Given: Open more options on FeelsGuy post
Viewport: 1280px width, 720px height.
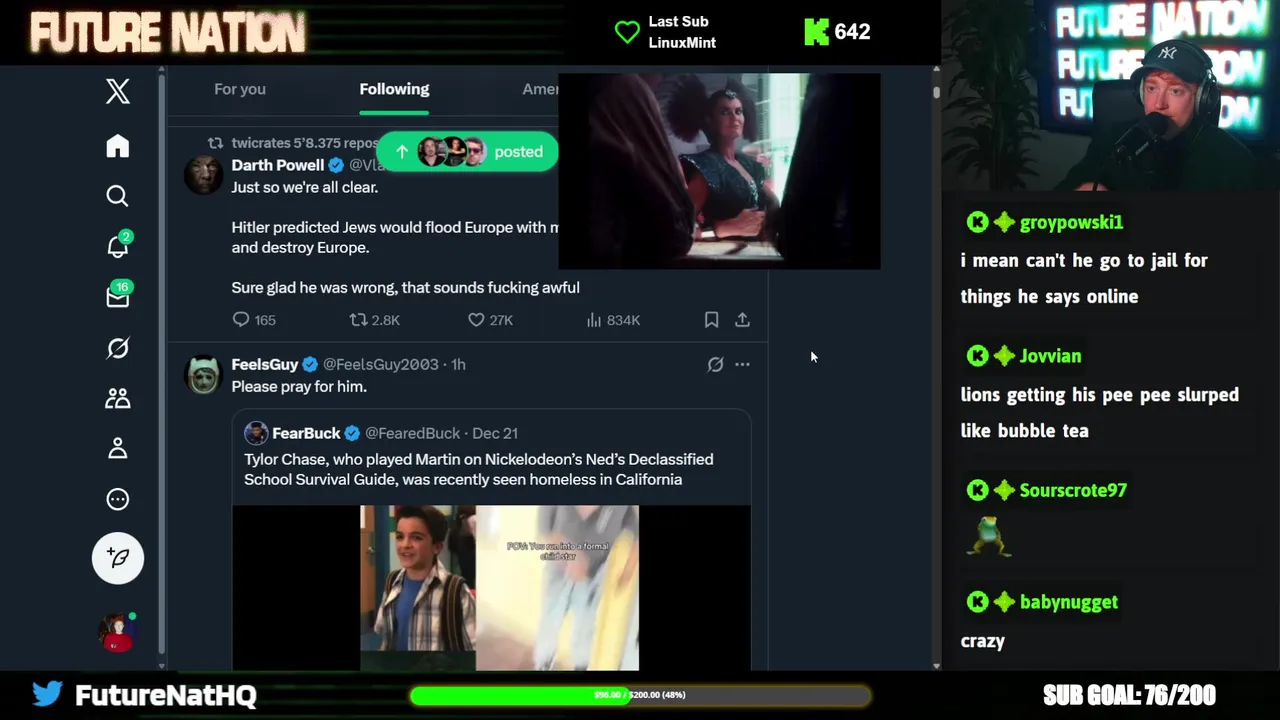Looking at the screenshot, I should [x=742, y=365].
